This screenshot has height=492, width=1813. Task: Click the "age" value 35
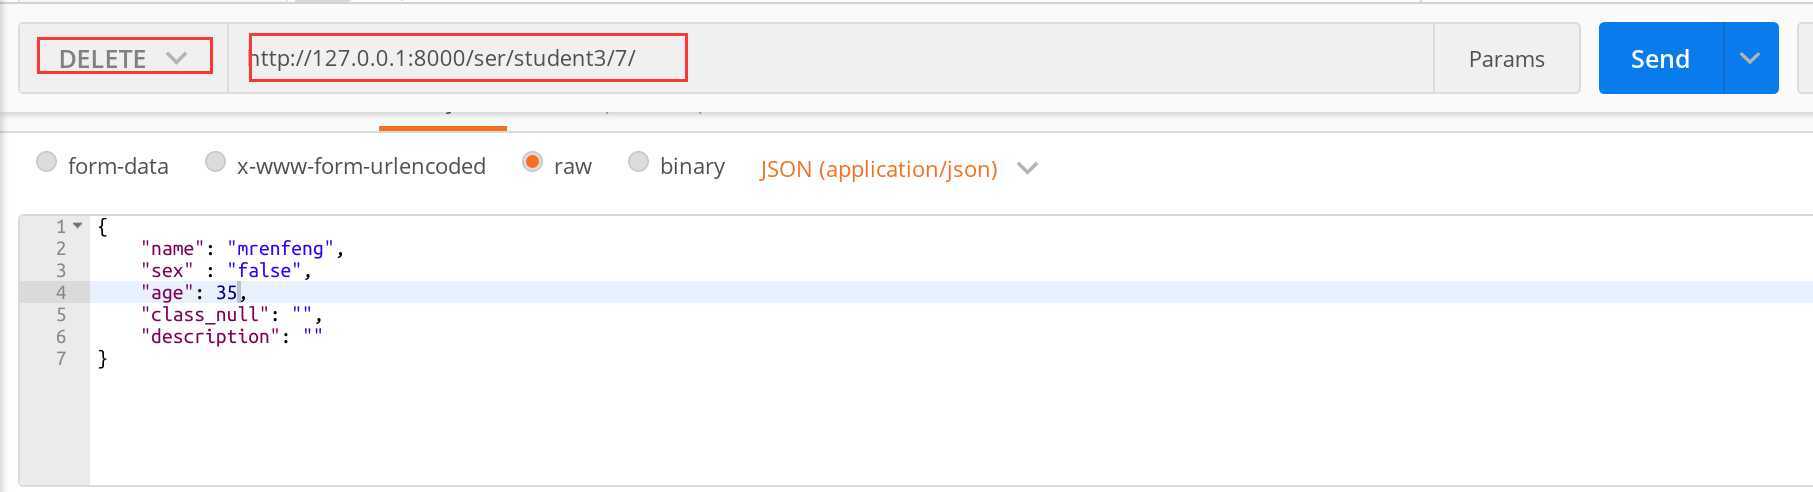click(x=226, y=293)
